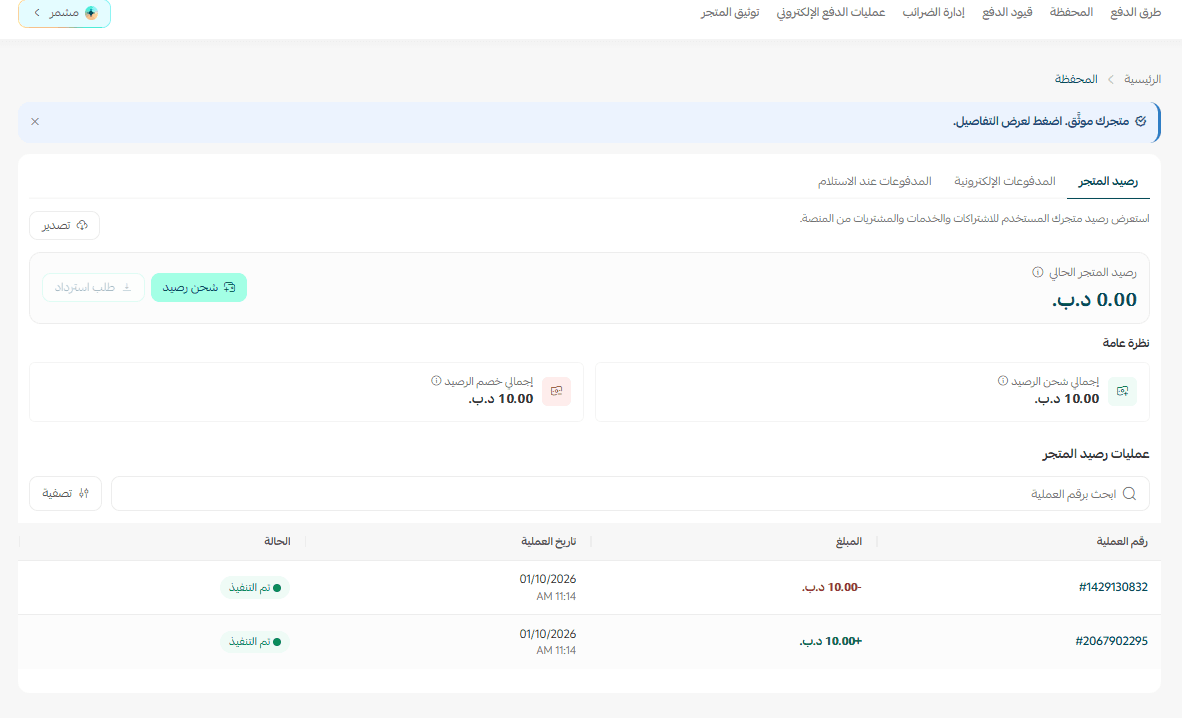Screen dimensions: 1182x718
Task: Open قيود الدفع in top navigation
Action: 1007,13
